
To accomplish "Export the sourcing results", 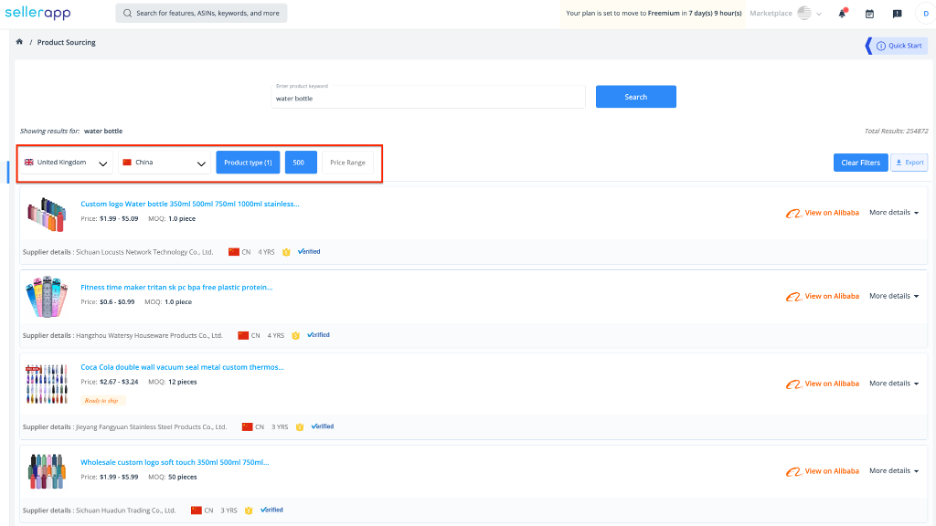I will 909,162.
